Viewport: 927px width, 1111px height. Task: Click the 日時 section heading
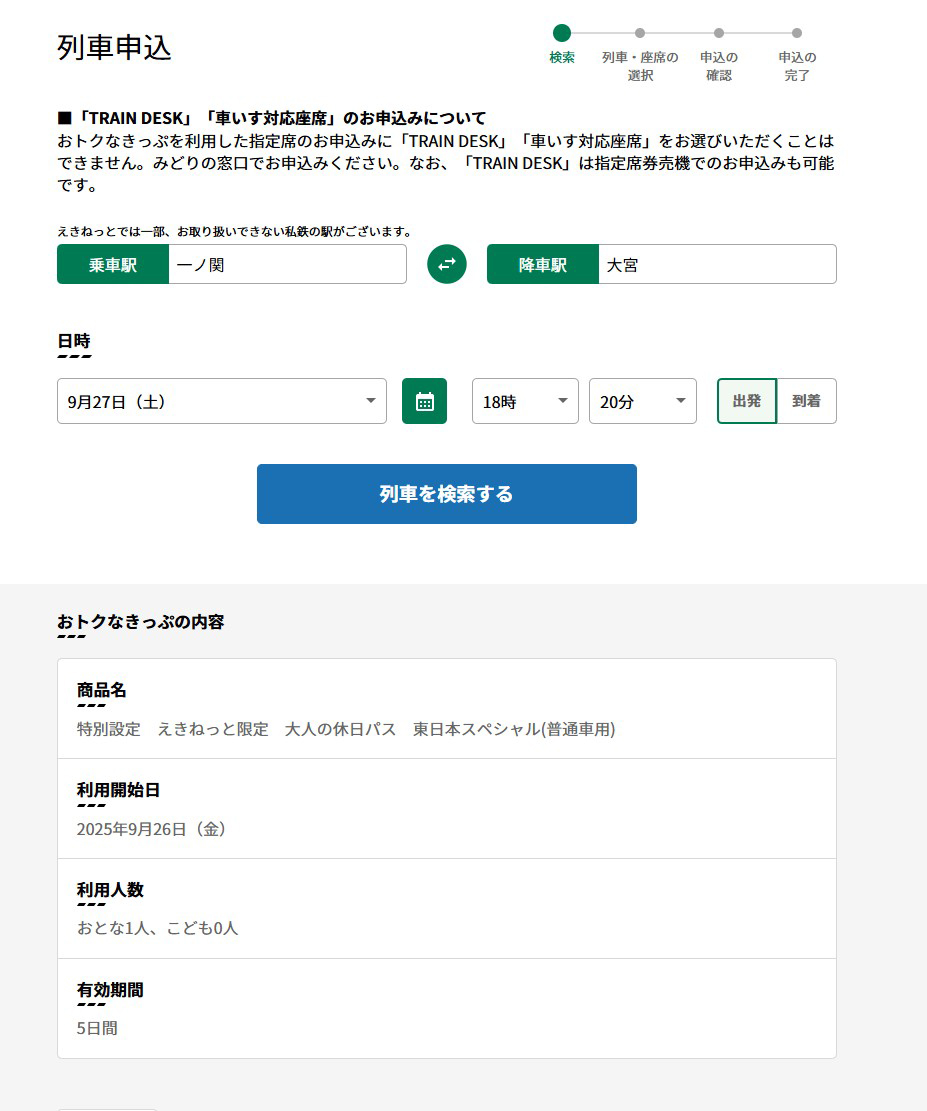coord(74,341)
